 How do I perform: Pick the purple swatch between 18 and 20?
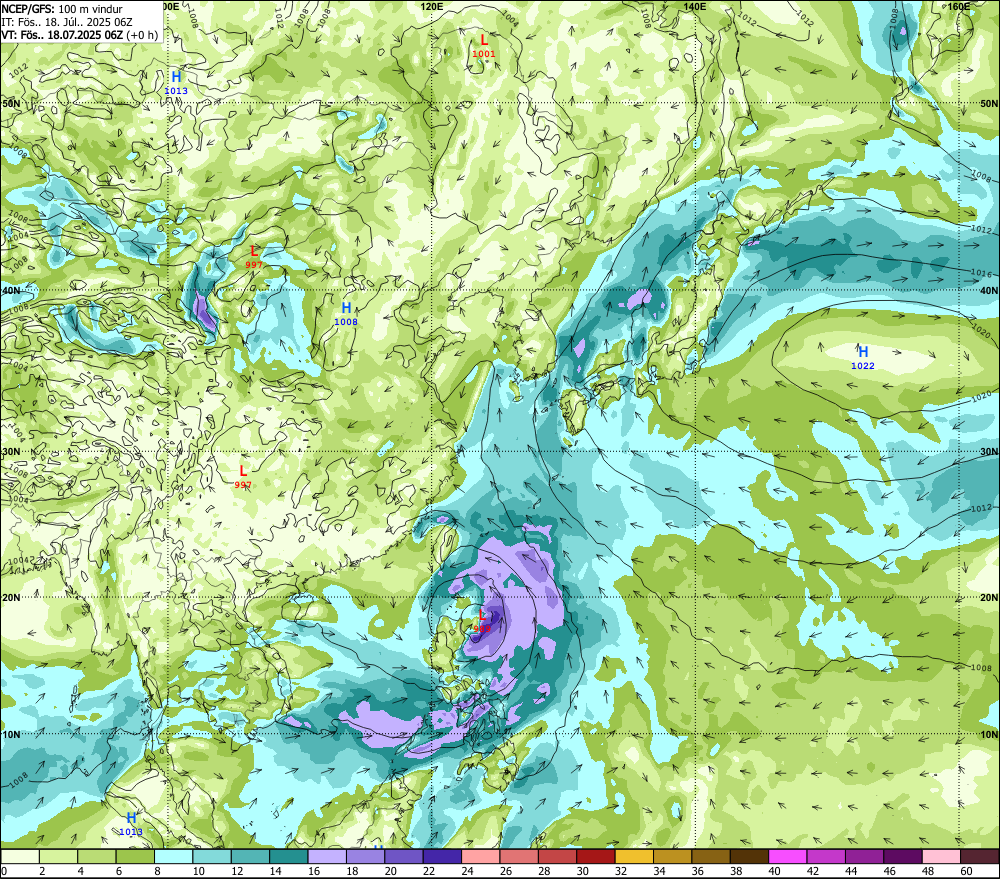click(x=365, y=856)
